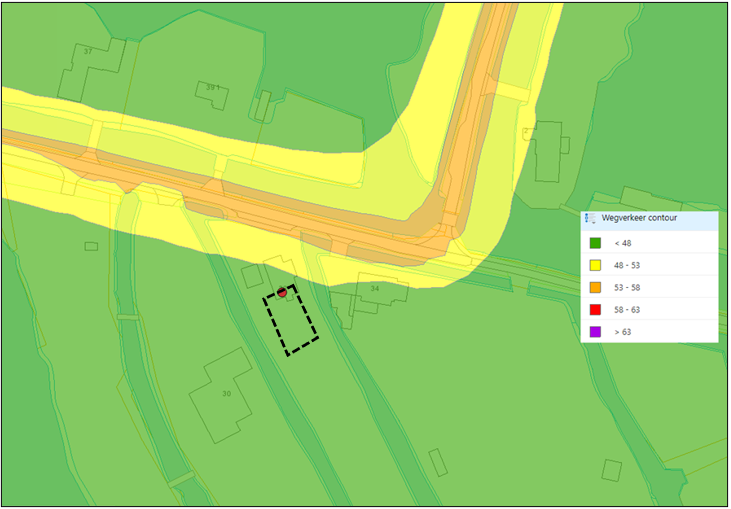Image resolution: width=731 pixels, height=509 pixels.
Task: Click the '< 48' legend label
Action: (x=623, y=243)
